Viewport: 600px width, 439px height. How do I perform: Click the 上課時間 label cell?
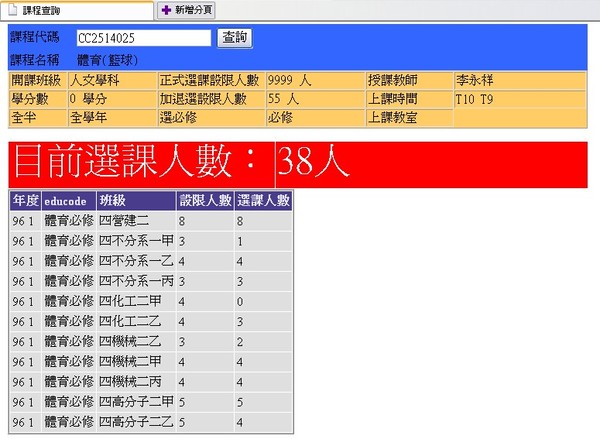(x=409, y=99)
